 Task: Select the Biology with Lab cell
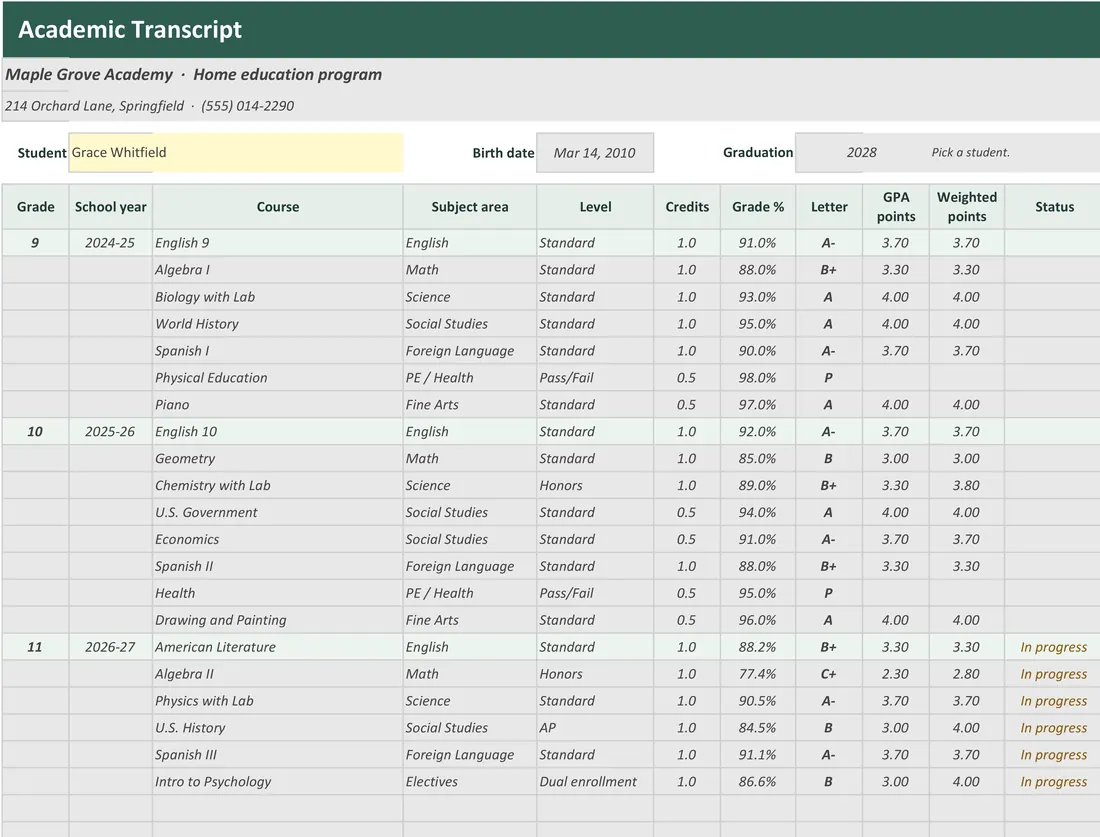(x=278, y=297)
